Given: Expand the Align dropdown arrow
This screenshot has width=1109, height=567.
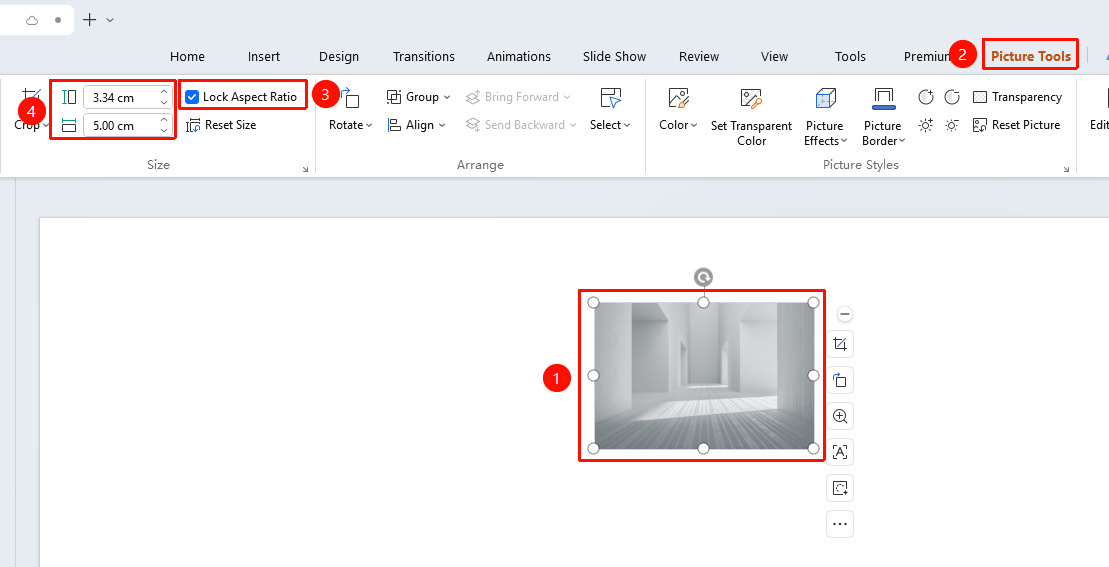Looking at the screenshot, I should pos(442,125).
